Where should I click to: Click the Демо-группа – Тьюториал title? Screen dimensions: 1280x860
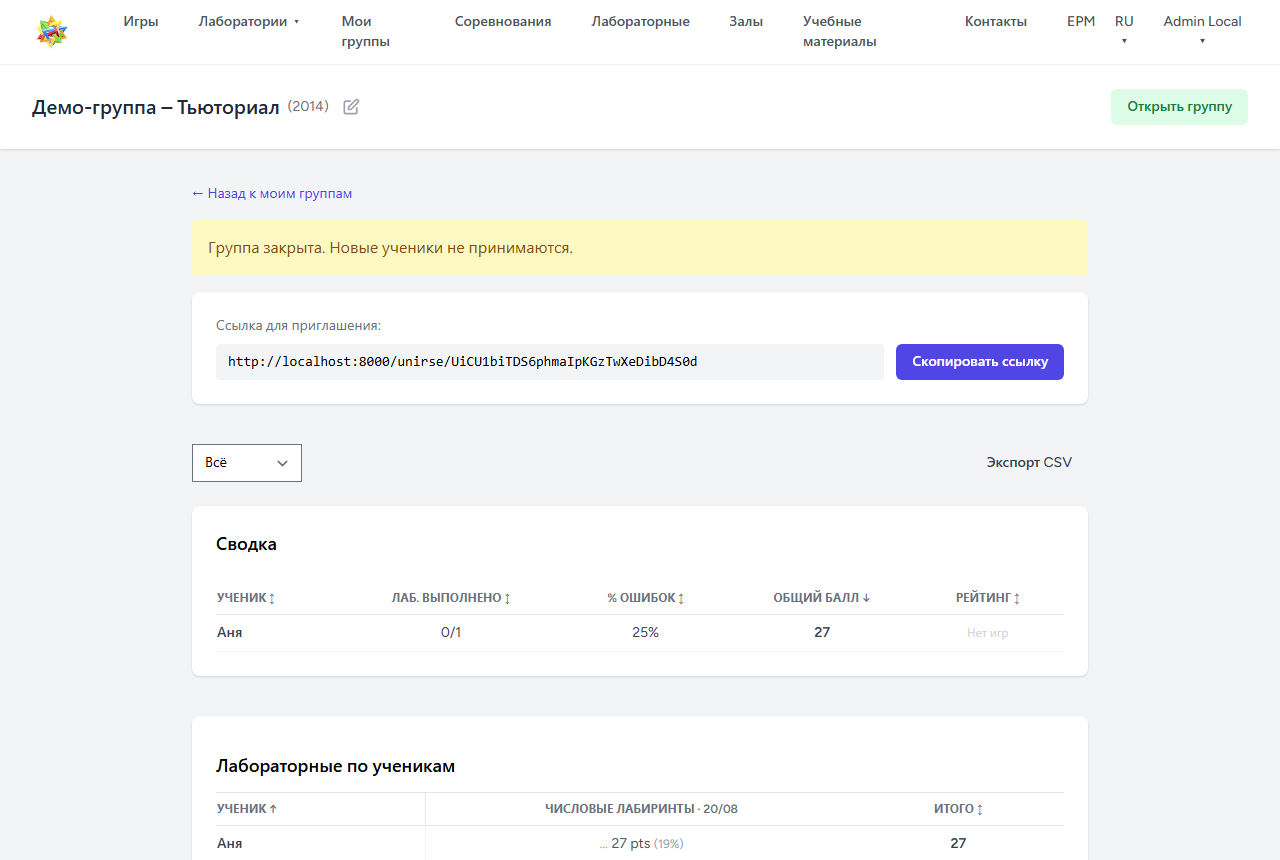(x=156, y=107)
